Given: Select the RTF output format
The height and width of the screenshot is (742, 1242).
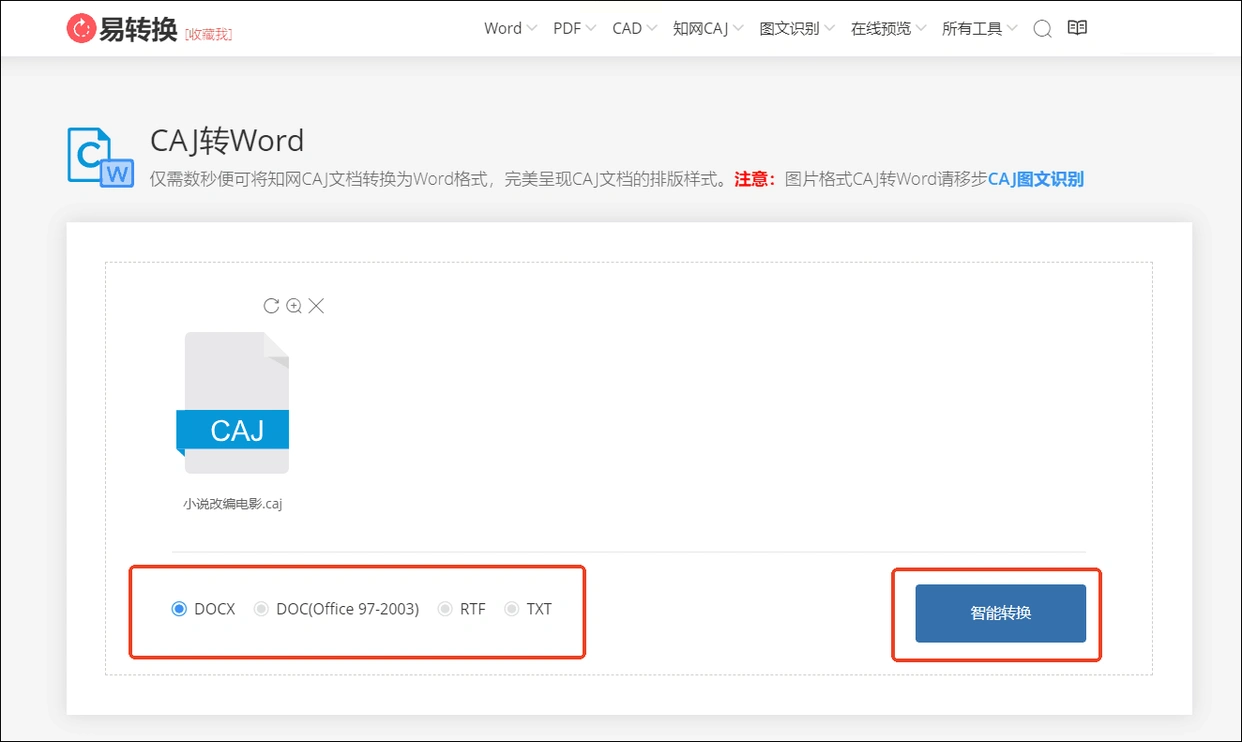Looking at the screenshot, I should tap(462, 609).
